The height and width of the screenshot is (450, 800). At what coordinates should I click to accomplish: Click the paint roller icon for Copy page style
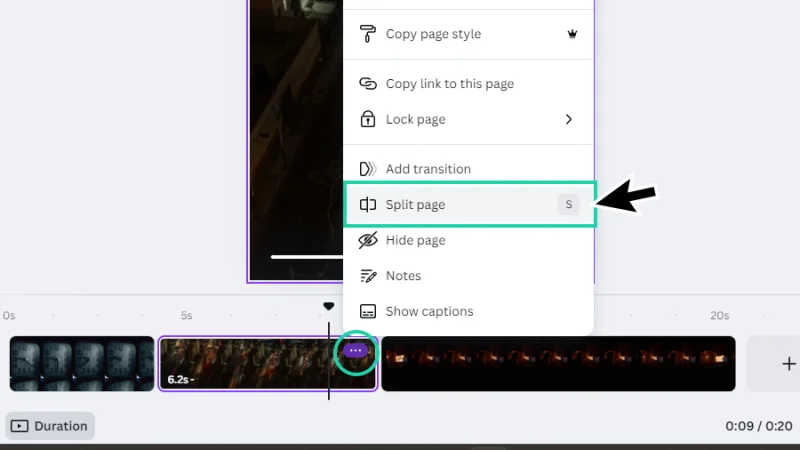pyautogui.click(x=368, y=34)
